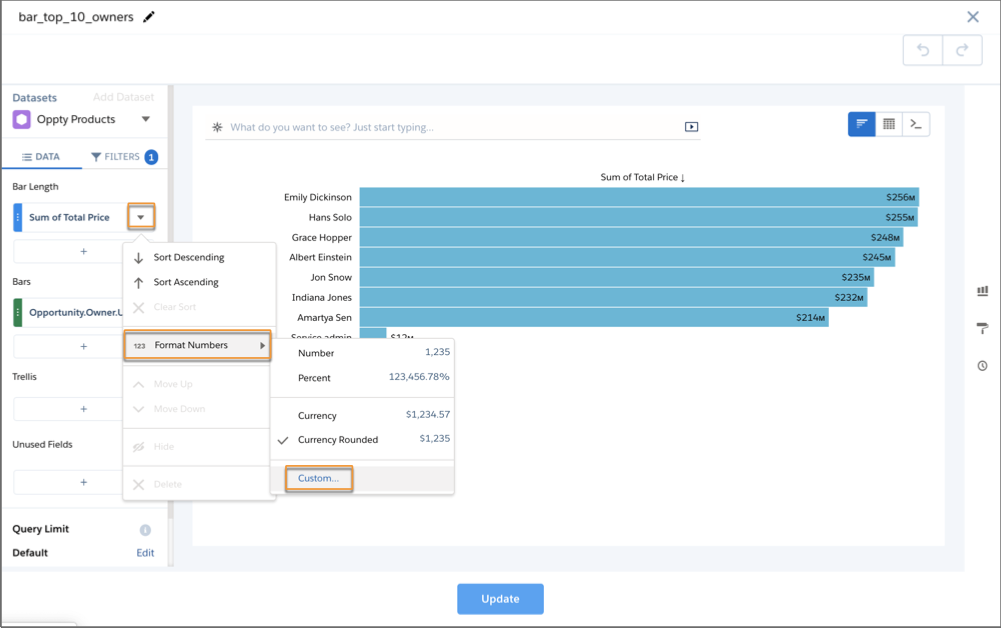Switch to the FILTERS tab
Viewport: 1001px width, 628px height.
pyautogui.click(x=124, y=157)
